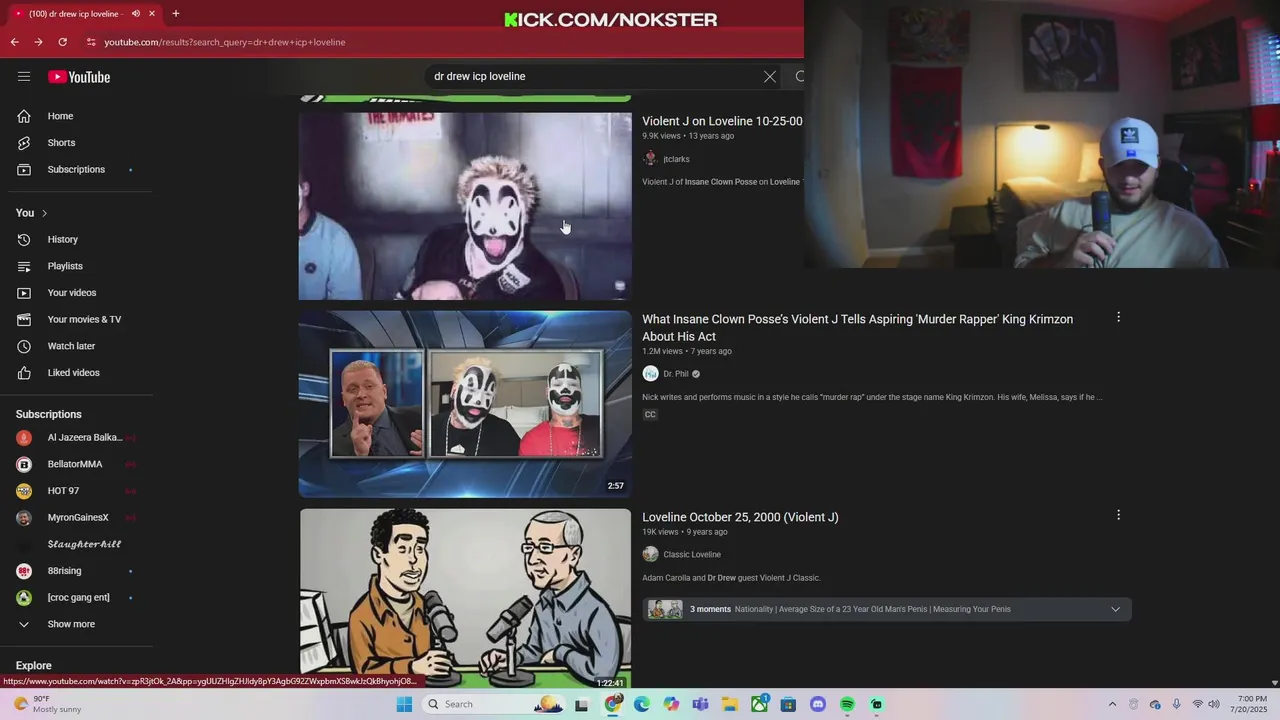Screen dimensions: 1280x720
Task: Open Subscriptions in the sidebar
Action: 76,170
